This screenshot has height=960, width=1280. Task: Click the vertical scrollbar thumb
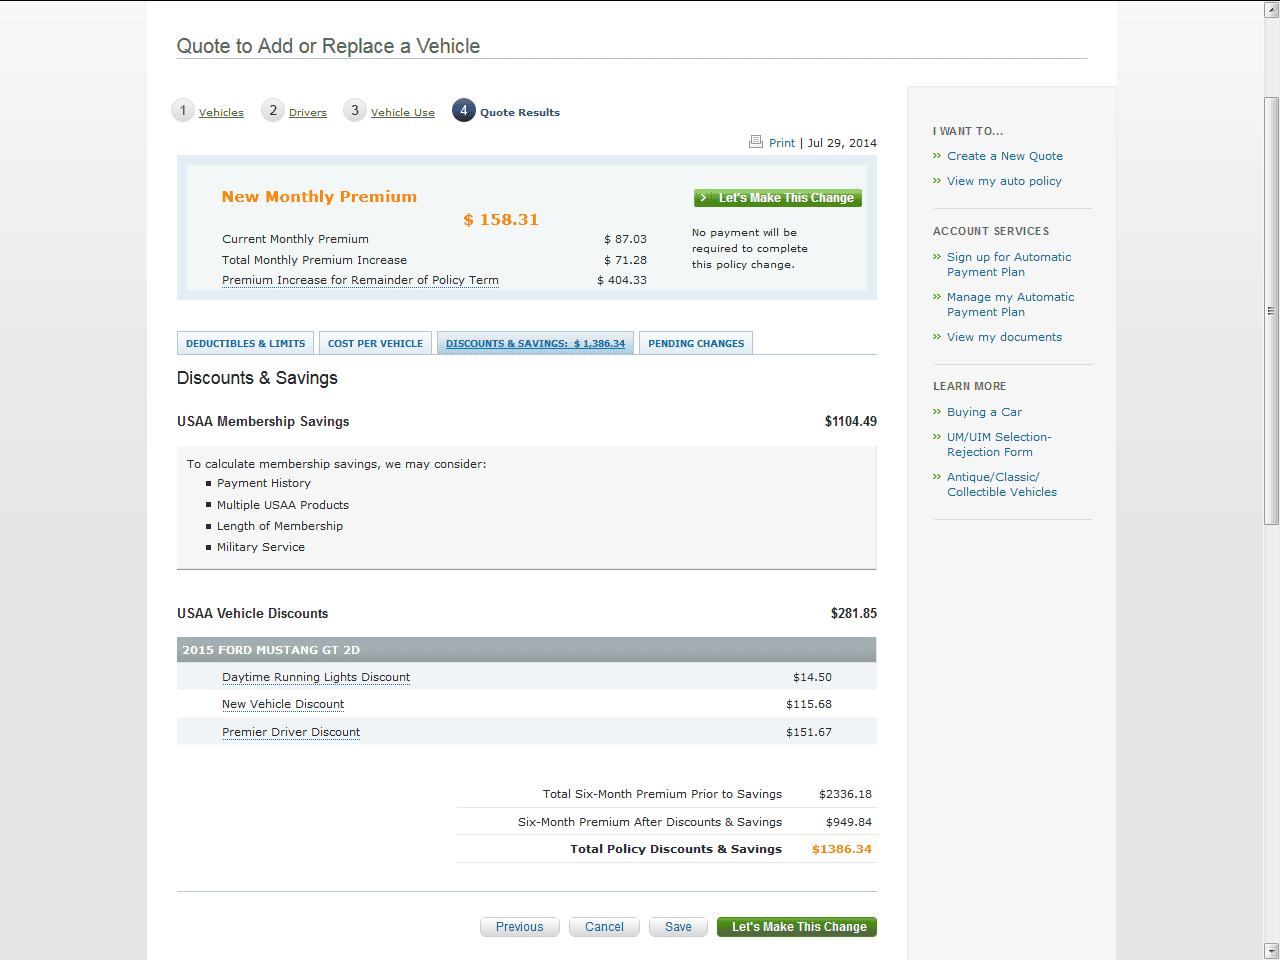[1271, 310]
